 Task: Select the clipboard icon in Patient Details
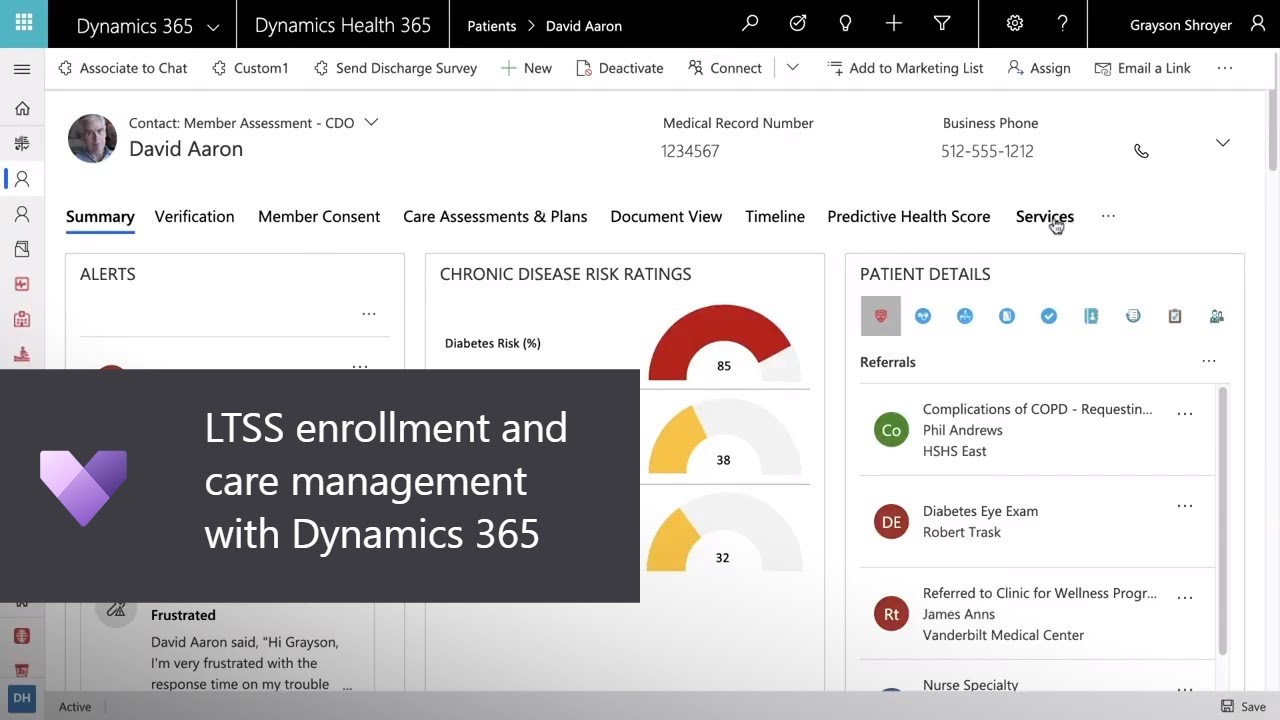click(x=1175, y=316)
